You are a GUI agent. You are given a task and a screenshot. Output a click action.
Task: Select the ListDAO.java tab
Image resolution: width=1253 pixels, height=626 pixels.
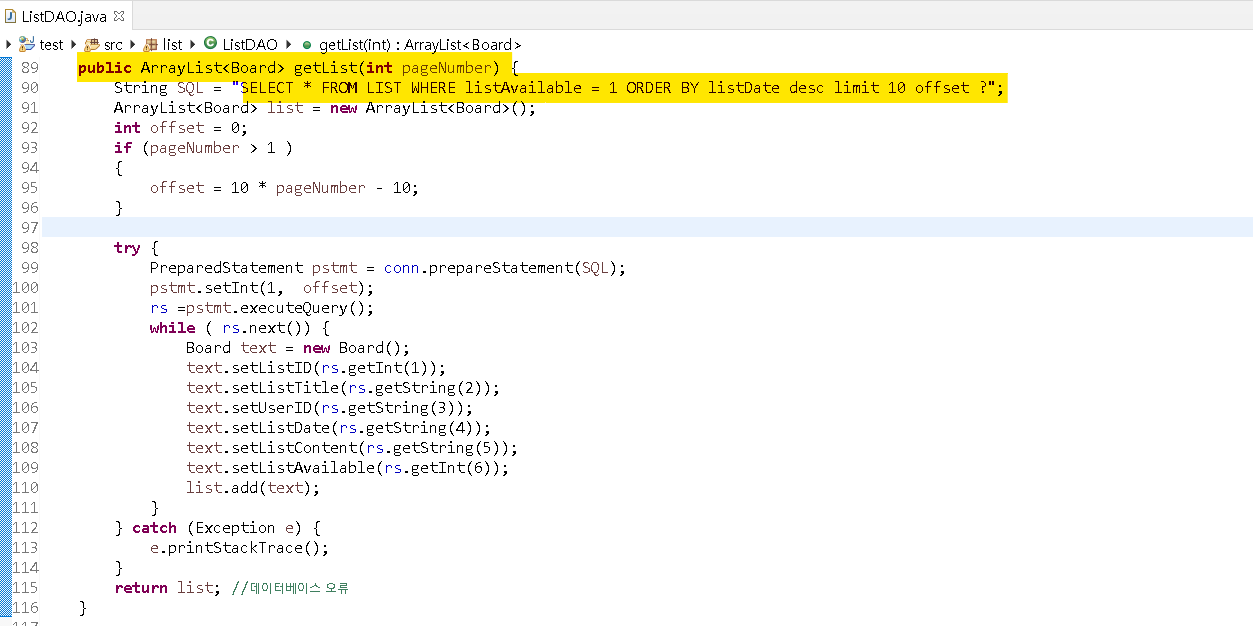click(x=66, y=16)
